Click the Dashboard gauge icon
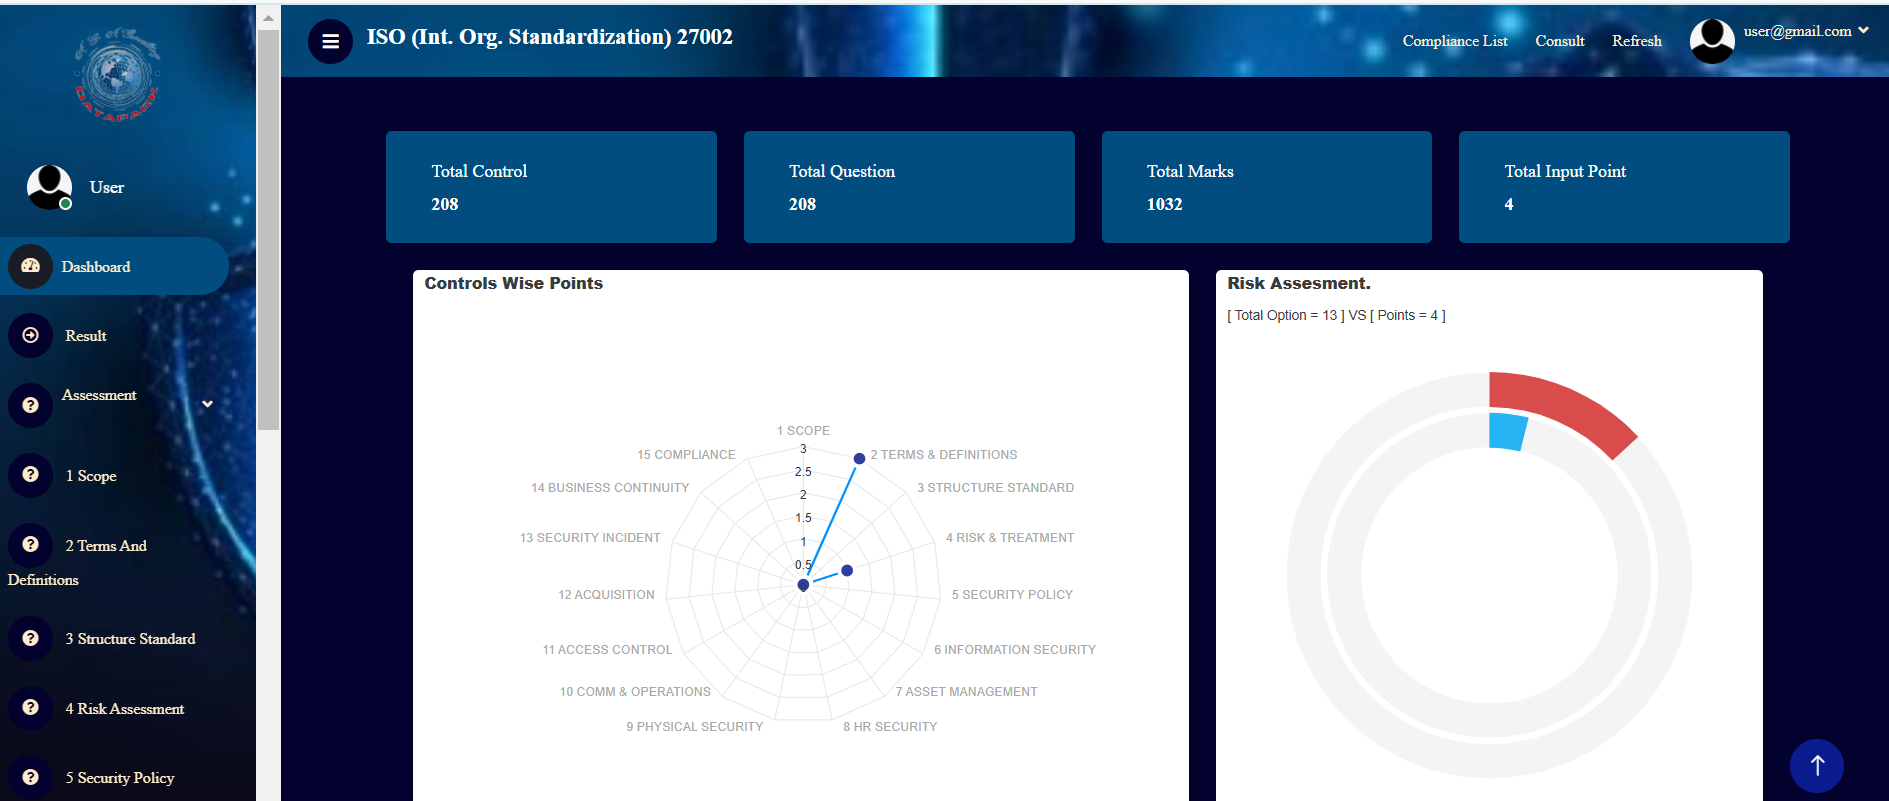 (30, 266)
